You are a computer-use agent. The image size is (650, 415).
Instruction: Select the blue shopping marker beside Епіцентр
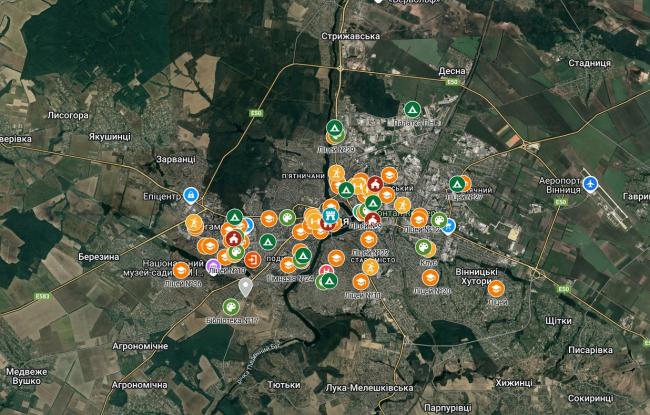192,195
